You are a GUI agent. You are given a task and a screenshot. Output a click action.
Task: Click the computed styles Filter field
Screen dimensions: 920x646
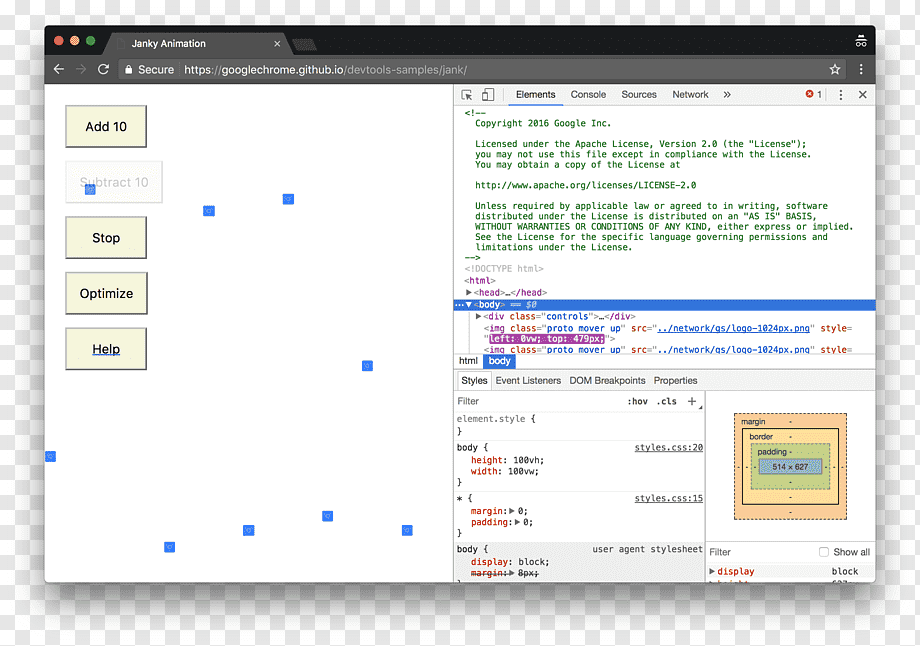click(760, 552)
